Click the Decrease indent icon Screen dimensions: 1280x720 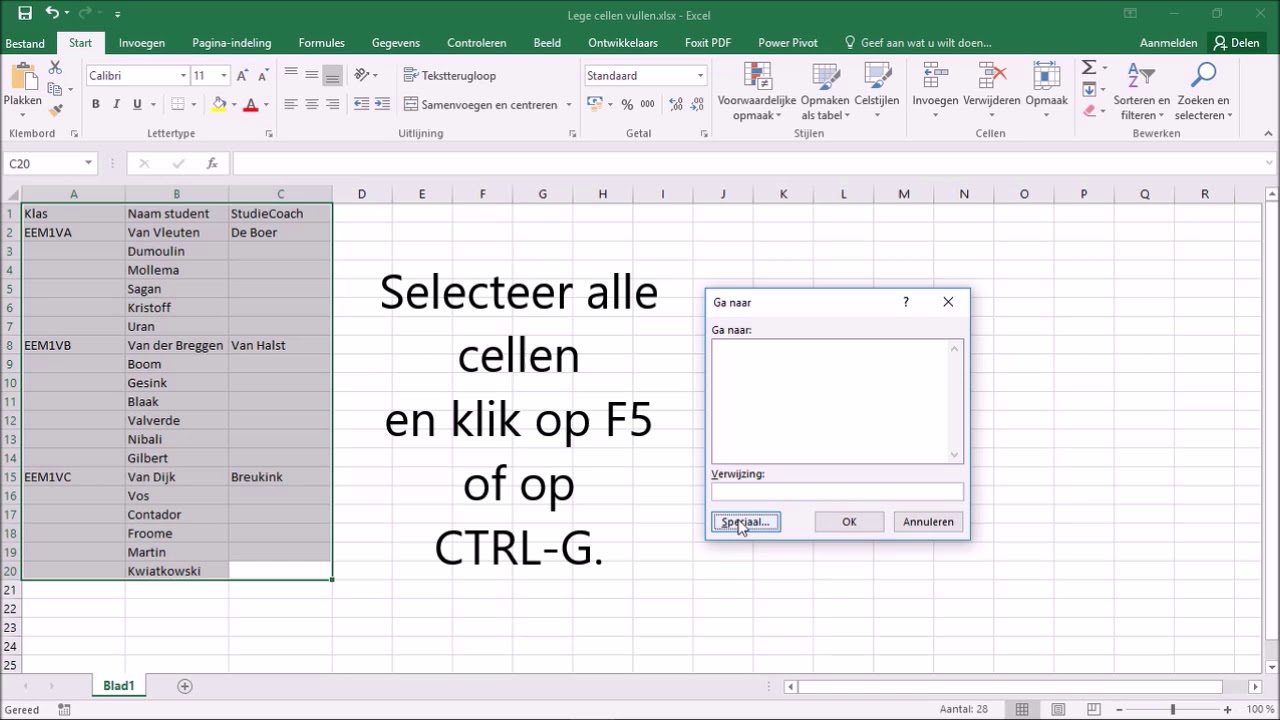[x=362, y=104]
